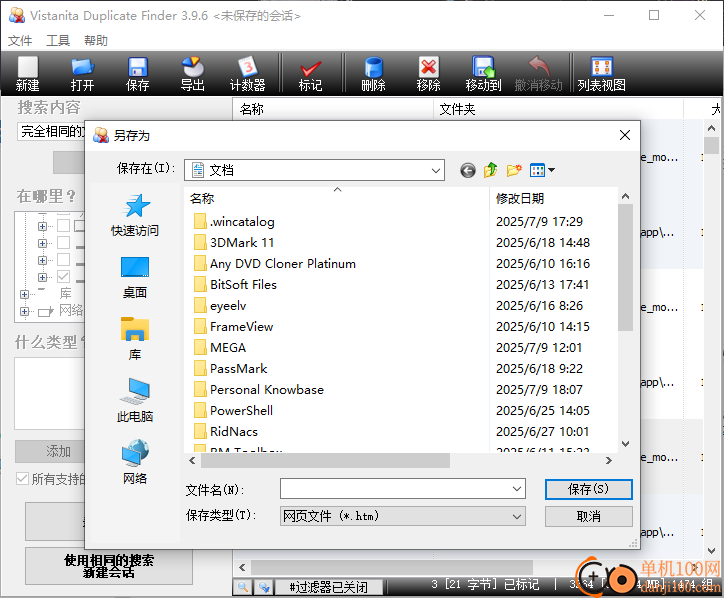The height and width of the screenshot is (598, 724).
Task: Click the magnifier icon in status bar
Action: 243,587
